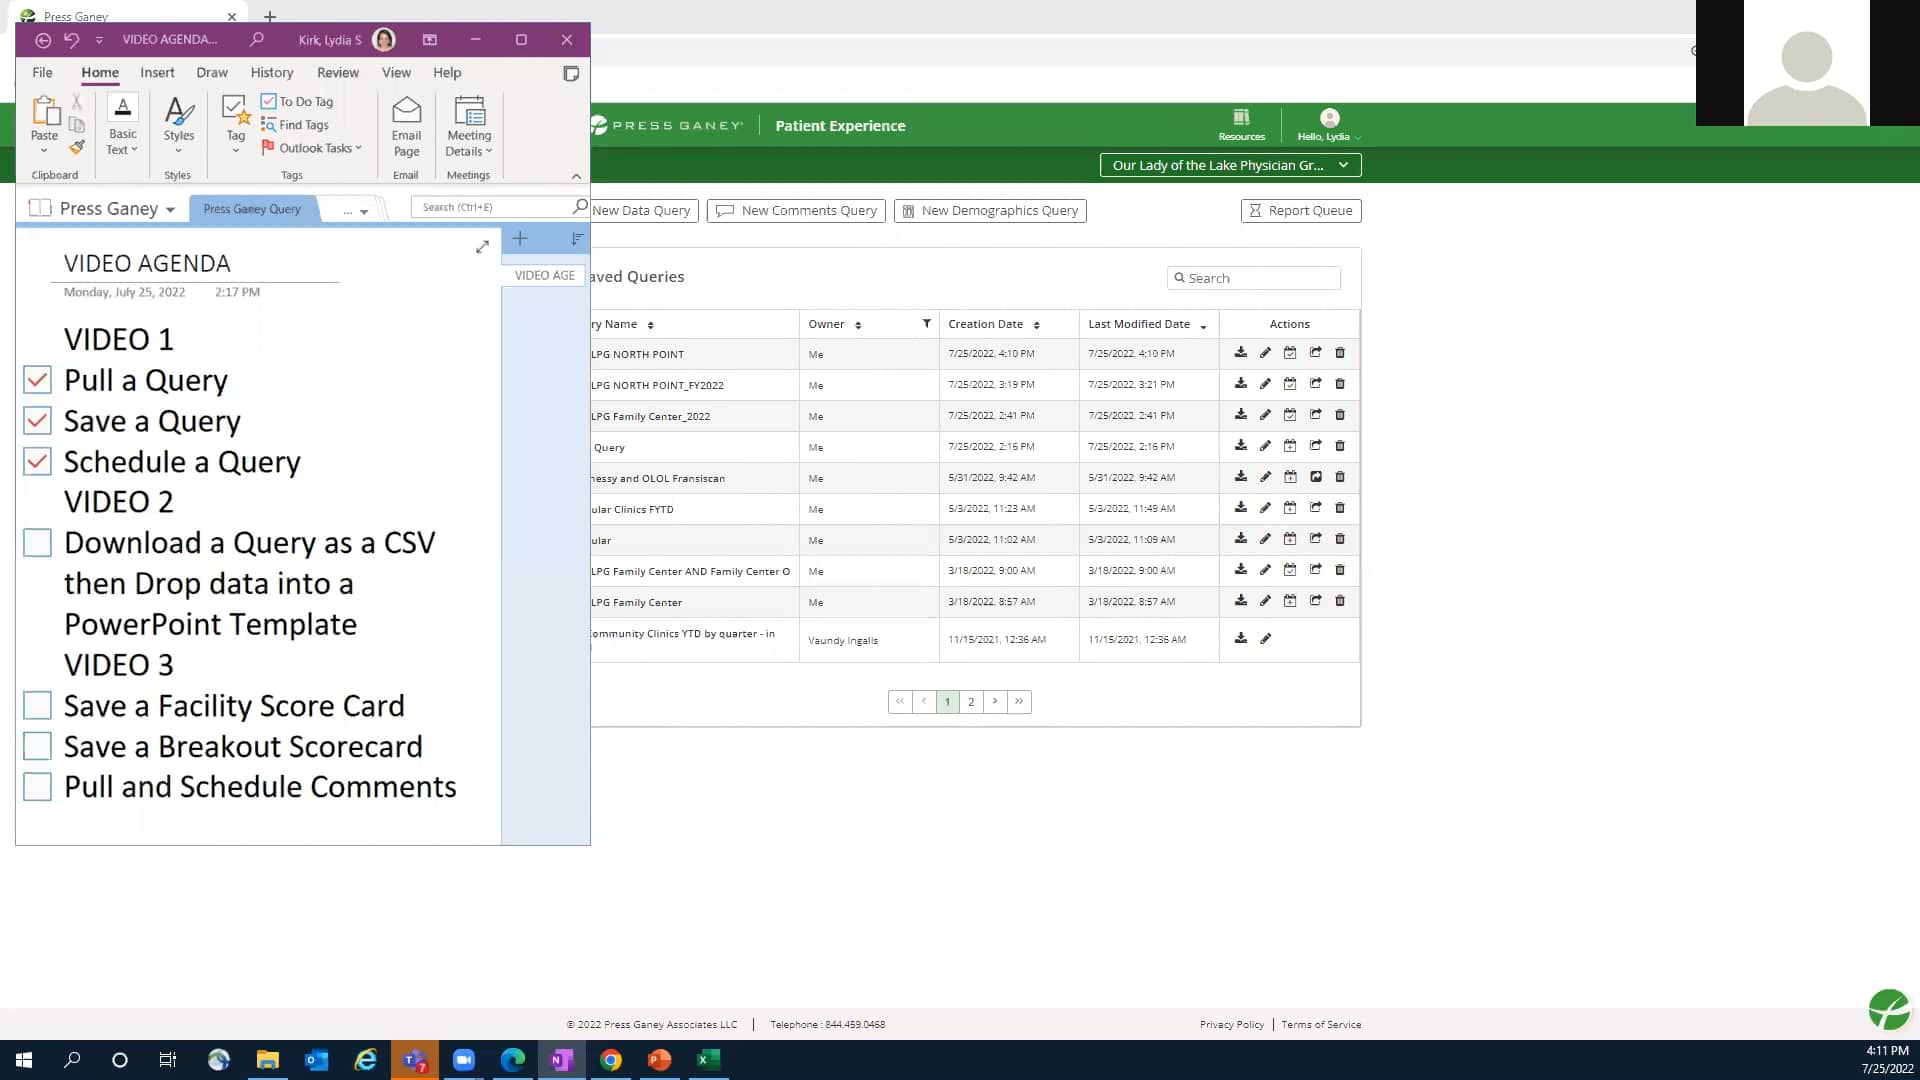Open the Owner column filter
Screen dimensions: 1920x1080
[x=927, y=324]
